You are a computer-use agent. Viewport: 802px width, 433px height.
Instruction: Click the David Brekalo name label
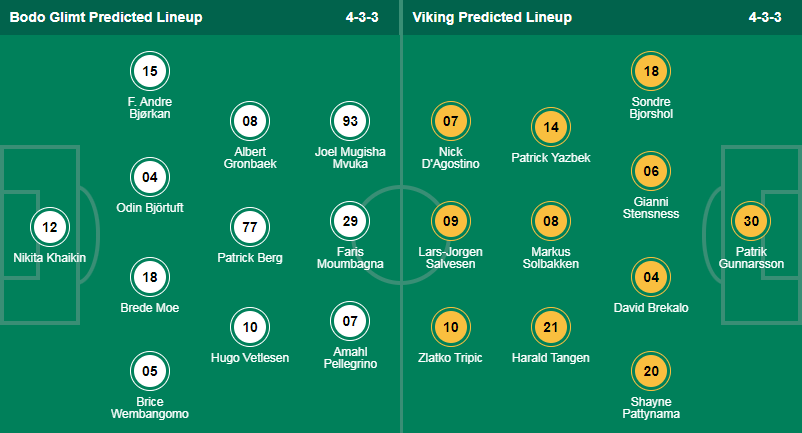tap(651, 308)
